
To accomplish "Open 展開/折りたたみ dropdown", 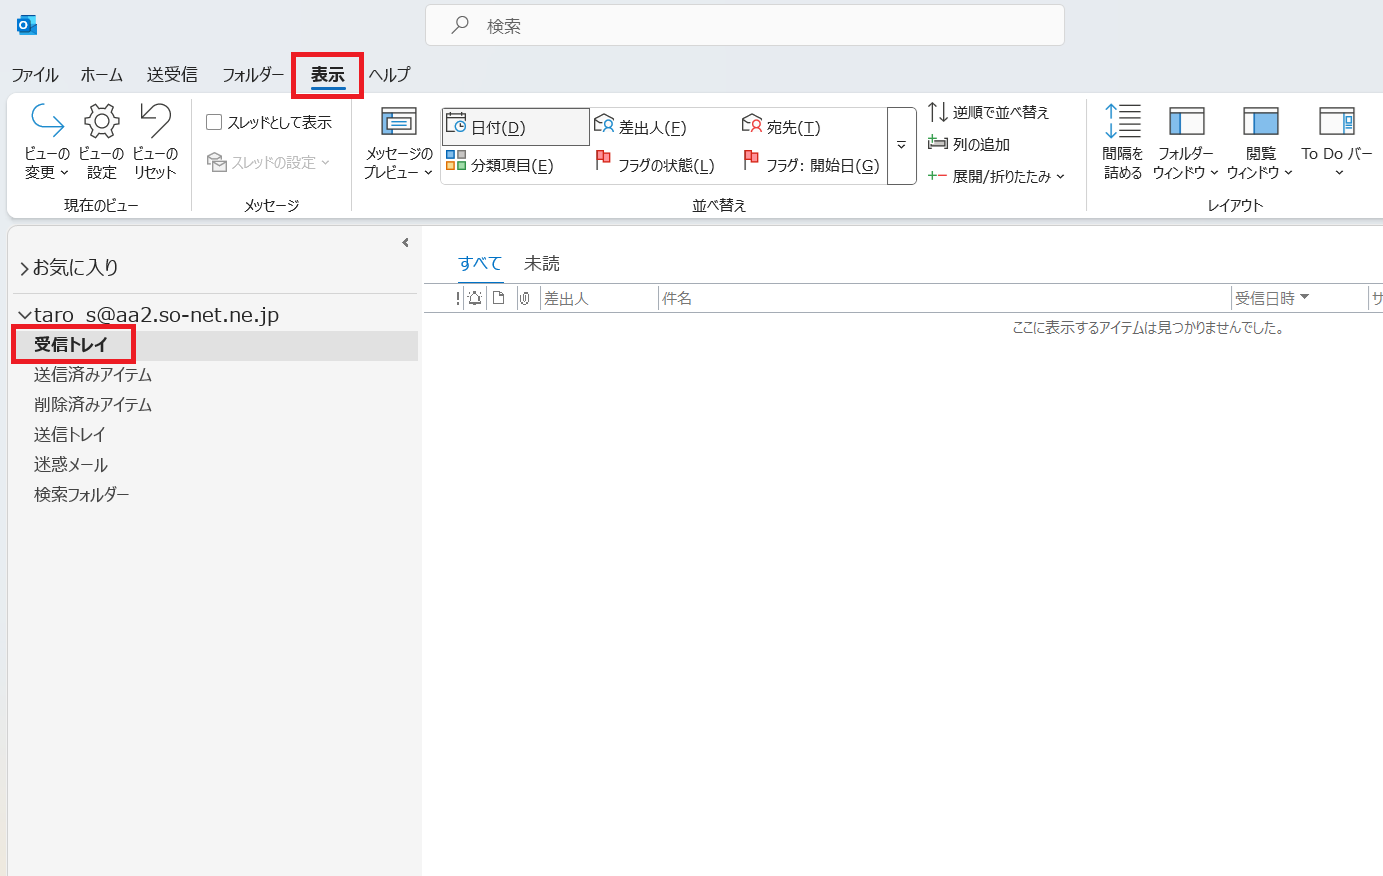I will pyautogui.click(x=996, y=176).
